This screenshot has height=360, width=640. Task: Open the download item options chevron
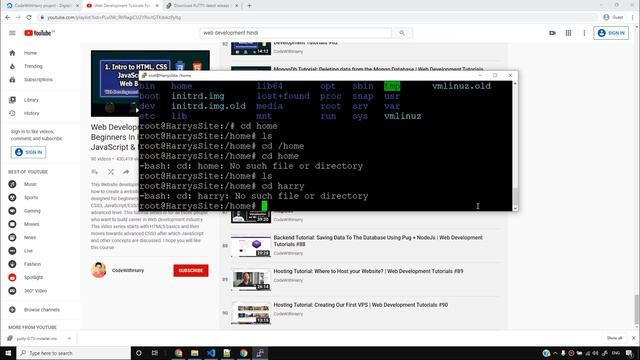(x=69, y=338)
